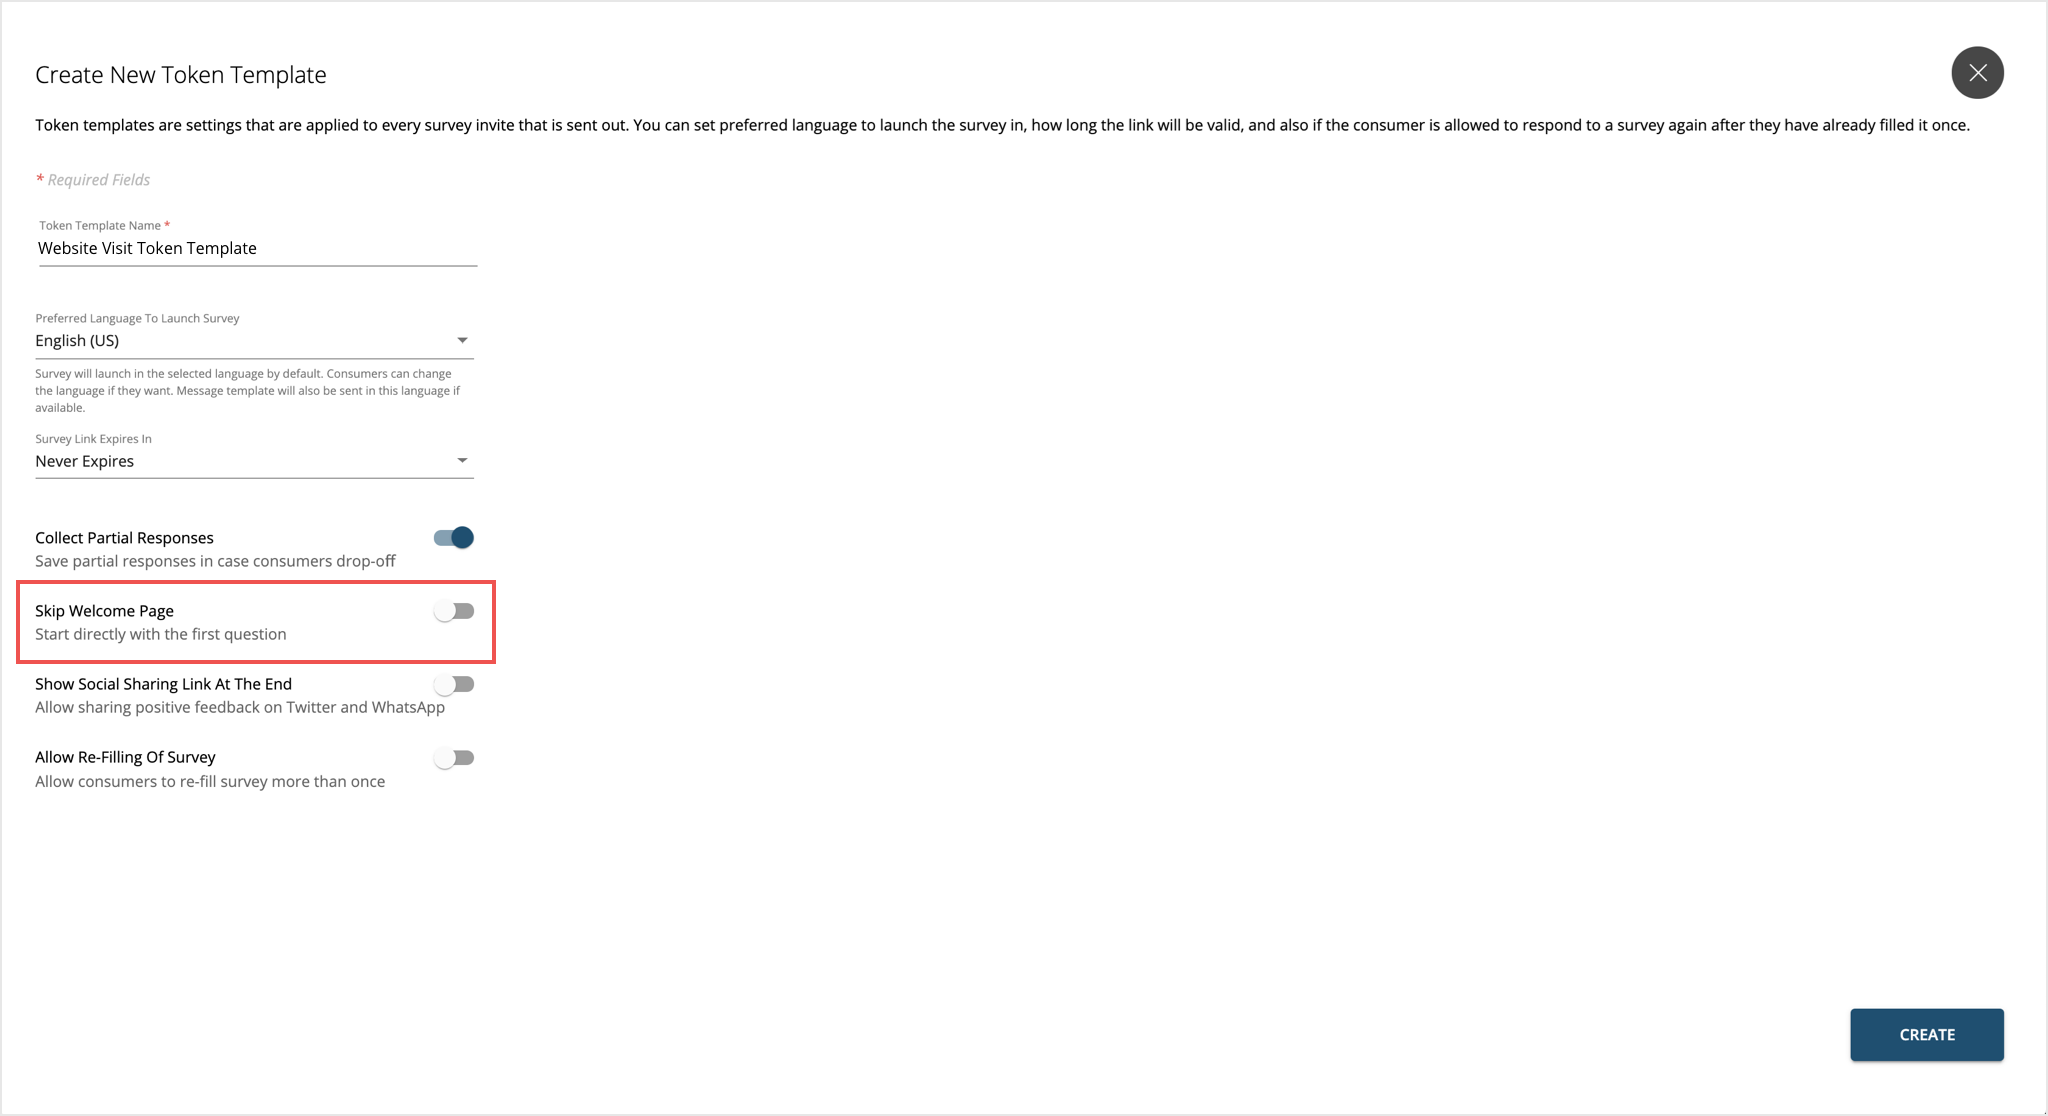
Task: Enable Skip Welcome Page toggle
Action: click(x=455, y=612)
